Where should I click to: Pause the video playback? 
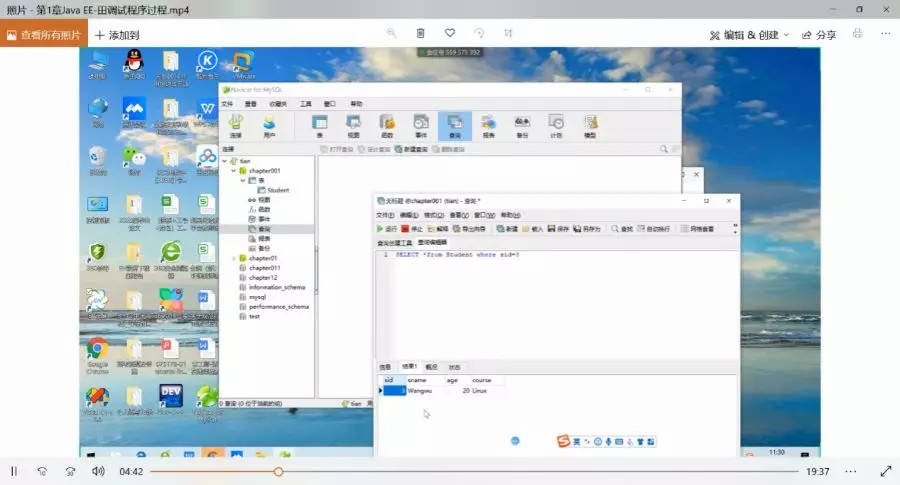[14, 471]
